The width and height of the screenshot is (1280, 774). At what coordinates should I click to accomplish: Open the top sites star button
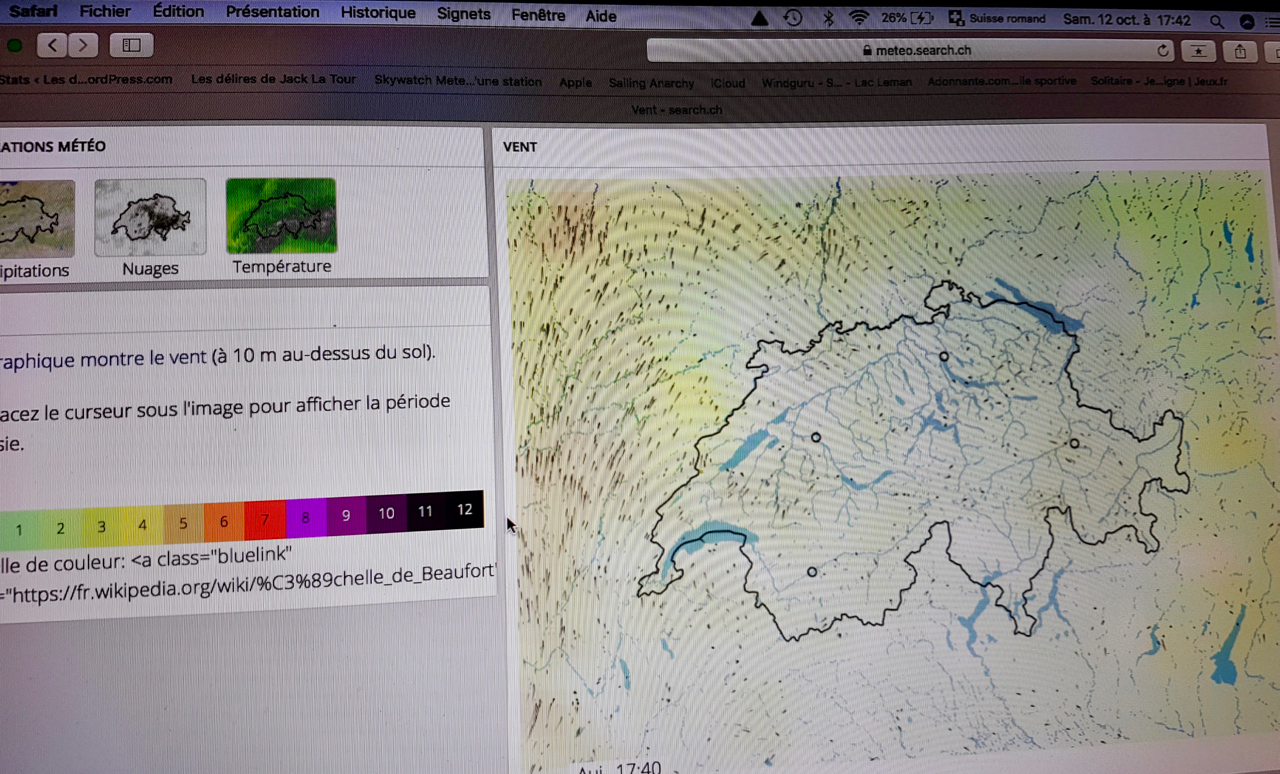tap(1198, 51)
